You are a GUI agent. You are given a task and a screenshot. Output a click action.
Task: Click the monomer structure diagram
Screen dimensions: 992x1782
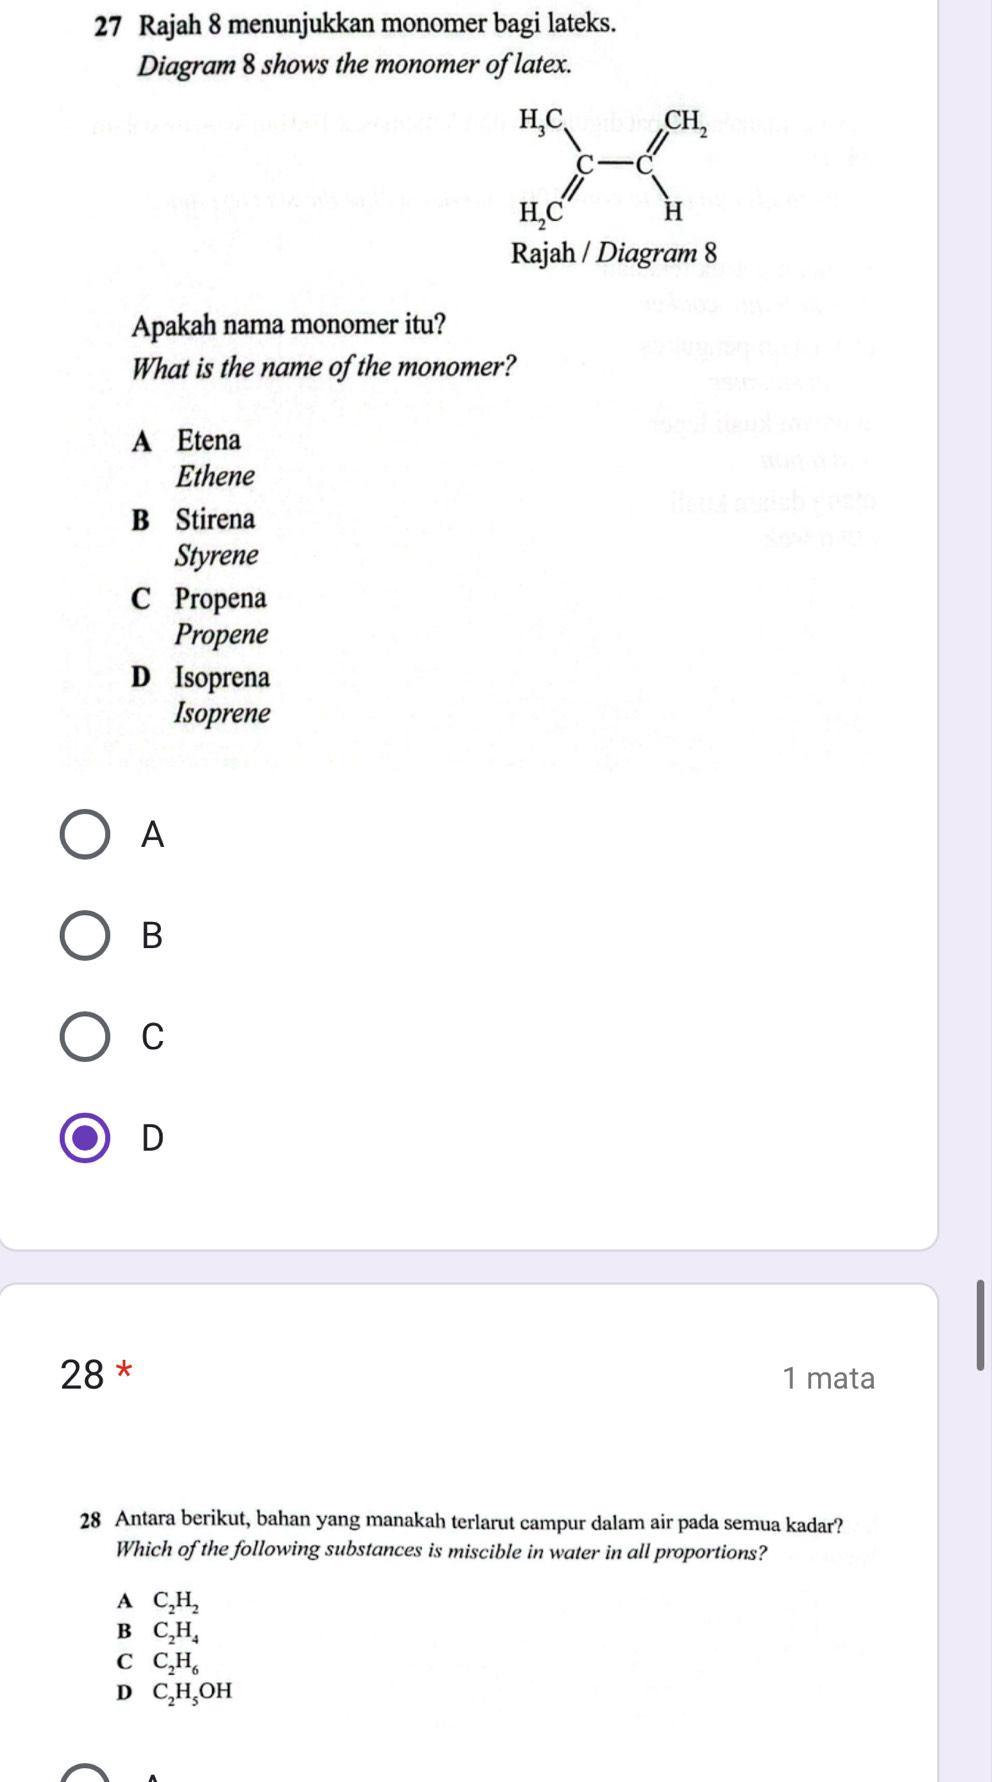(x=612, y=165)
